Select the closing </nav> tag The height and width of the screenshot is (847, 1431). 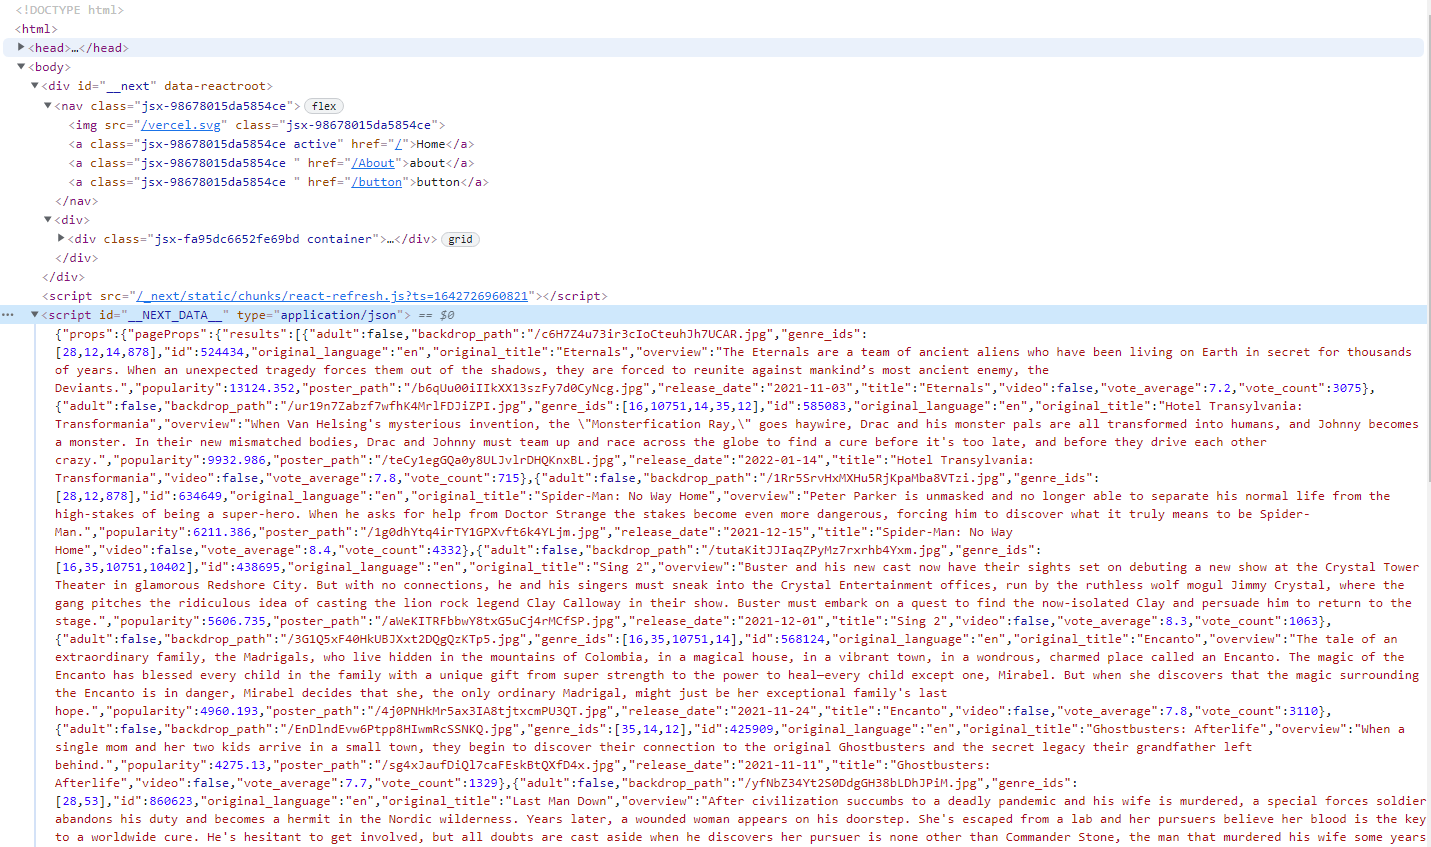pyautogui.click(x=77, y=201)
